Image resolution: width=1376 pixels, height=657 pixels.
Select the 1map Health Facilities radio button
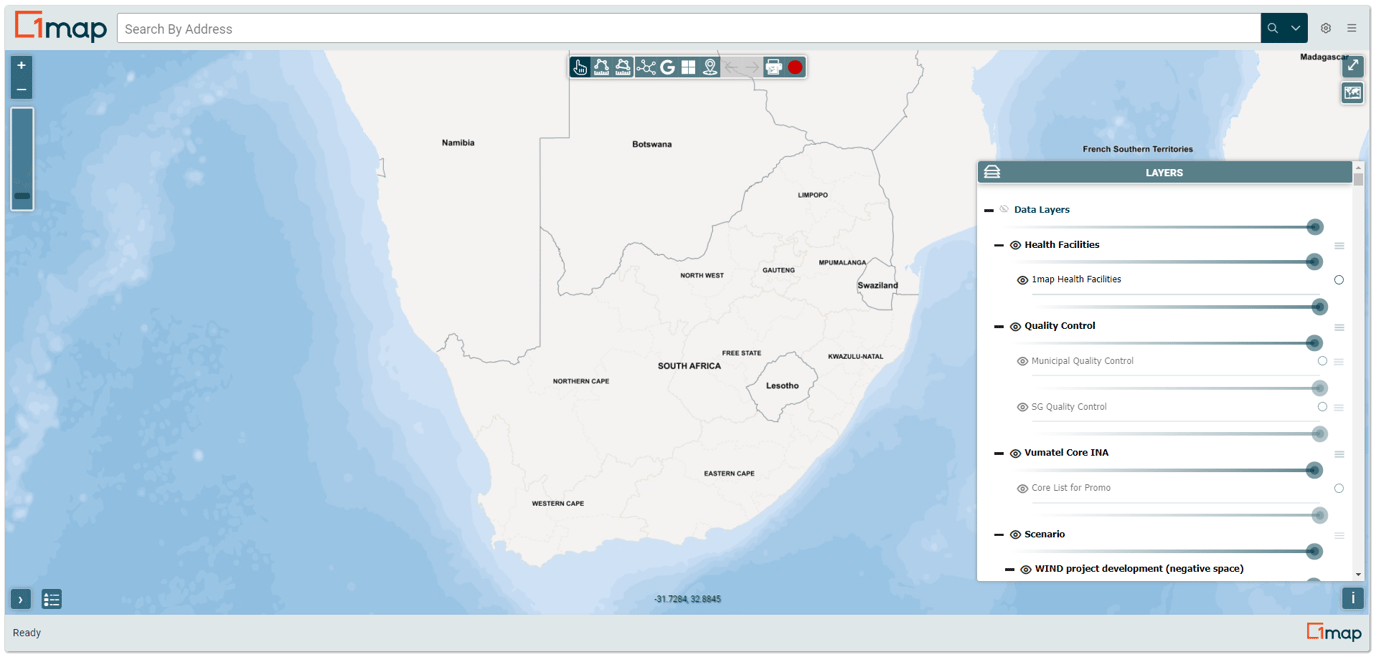[1339, 280]
